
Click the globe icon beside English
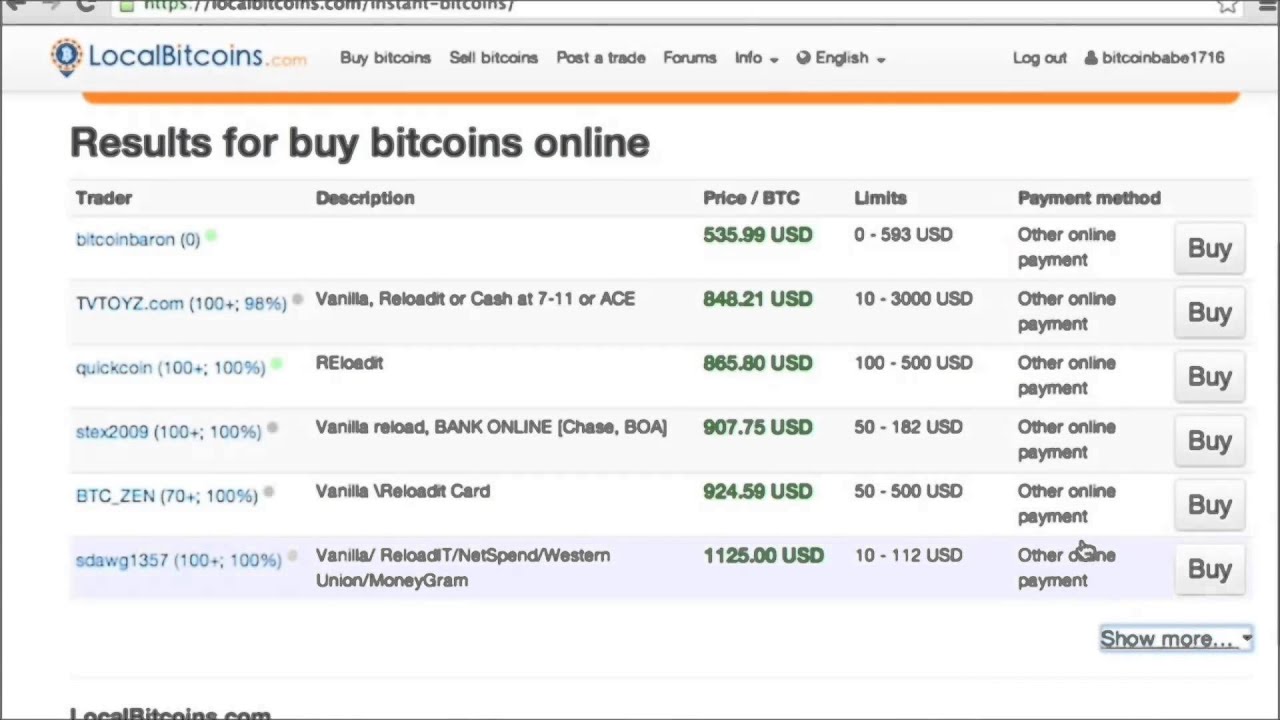(x=803, y=58)
